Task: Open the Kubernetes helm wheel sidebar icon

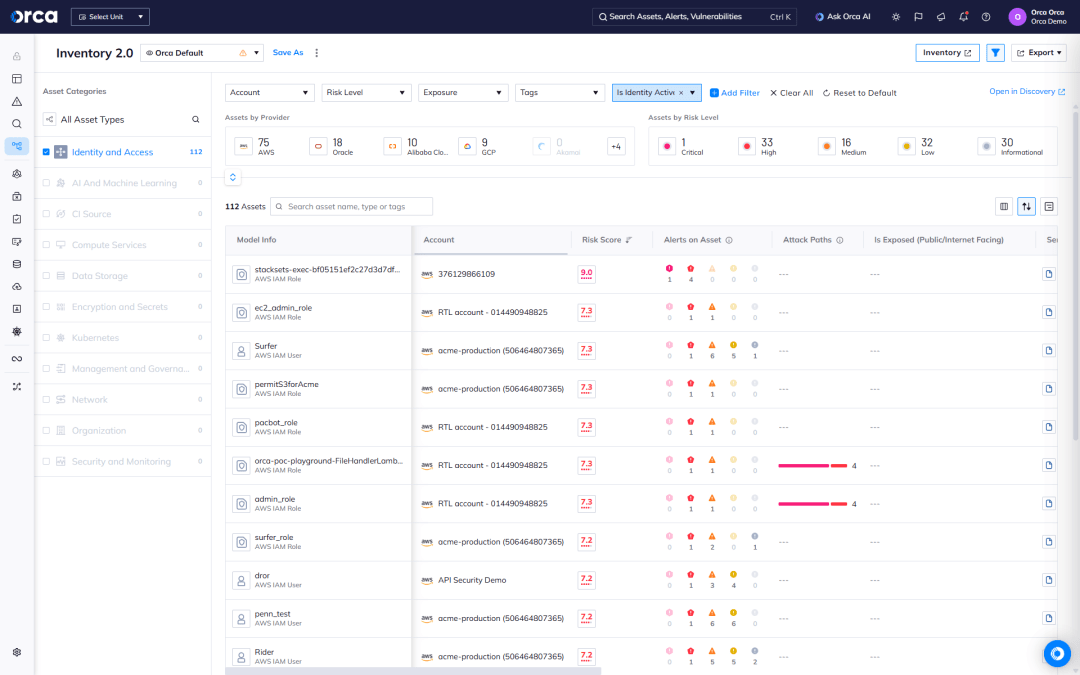Action: [x=17, y=331]
